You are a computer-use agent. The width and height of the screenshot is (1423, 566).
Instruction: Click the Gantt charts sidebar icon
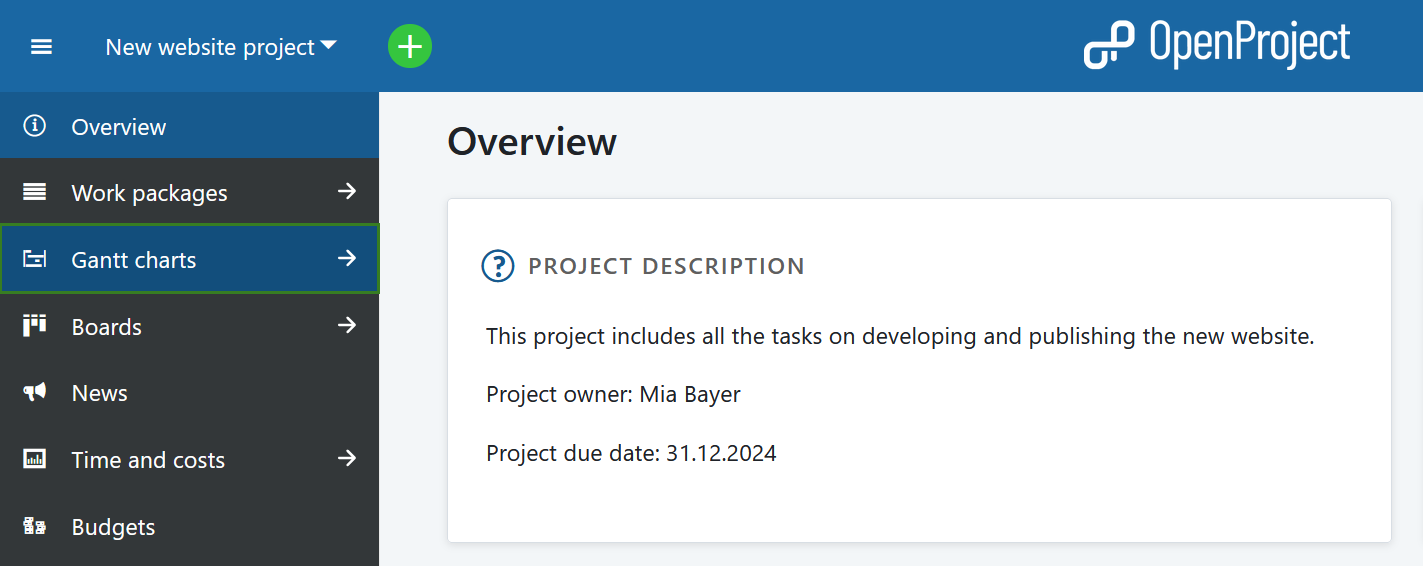[35, 259]
